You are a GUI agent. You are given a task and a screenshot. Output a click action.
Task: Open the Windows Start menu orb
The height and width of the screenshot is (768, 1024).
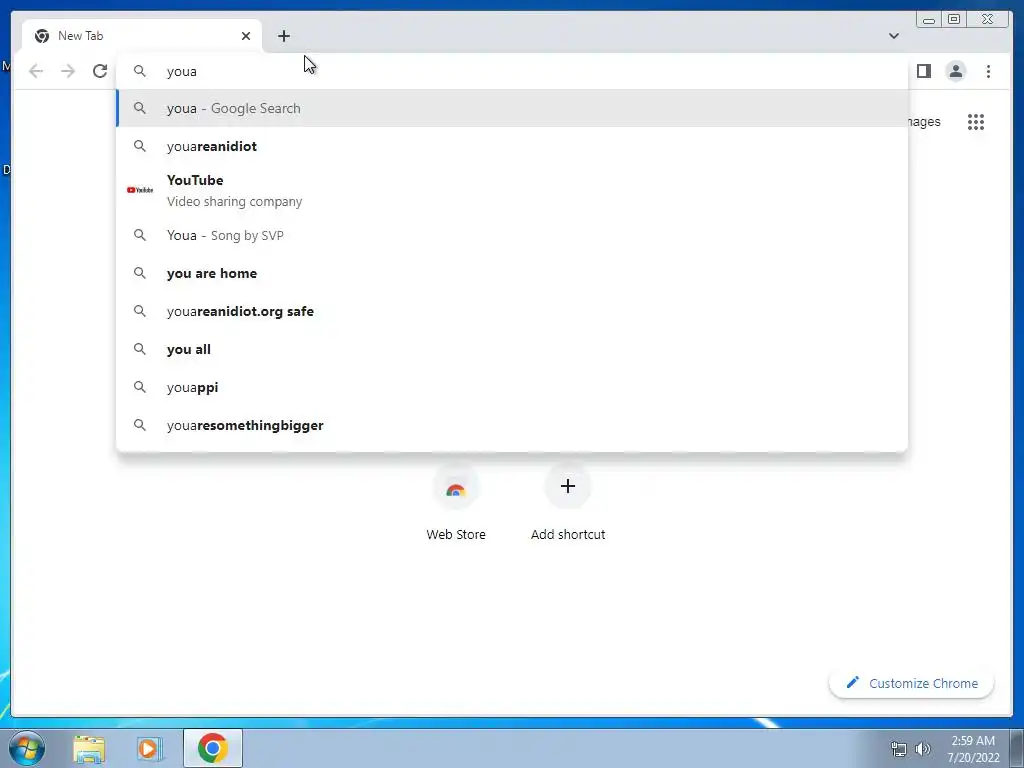[x=27, y=748]
